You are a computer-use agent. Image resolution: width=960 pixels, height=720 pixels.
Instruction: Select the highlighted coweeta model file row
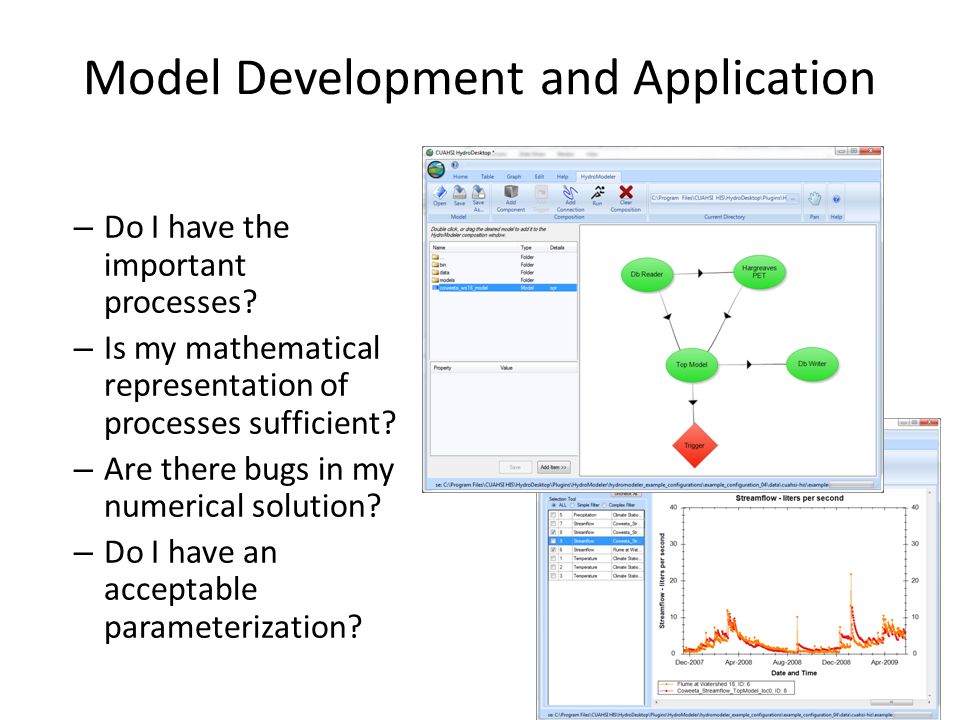point(504,288)
